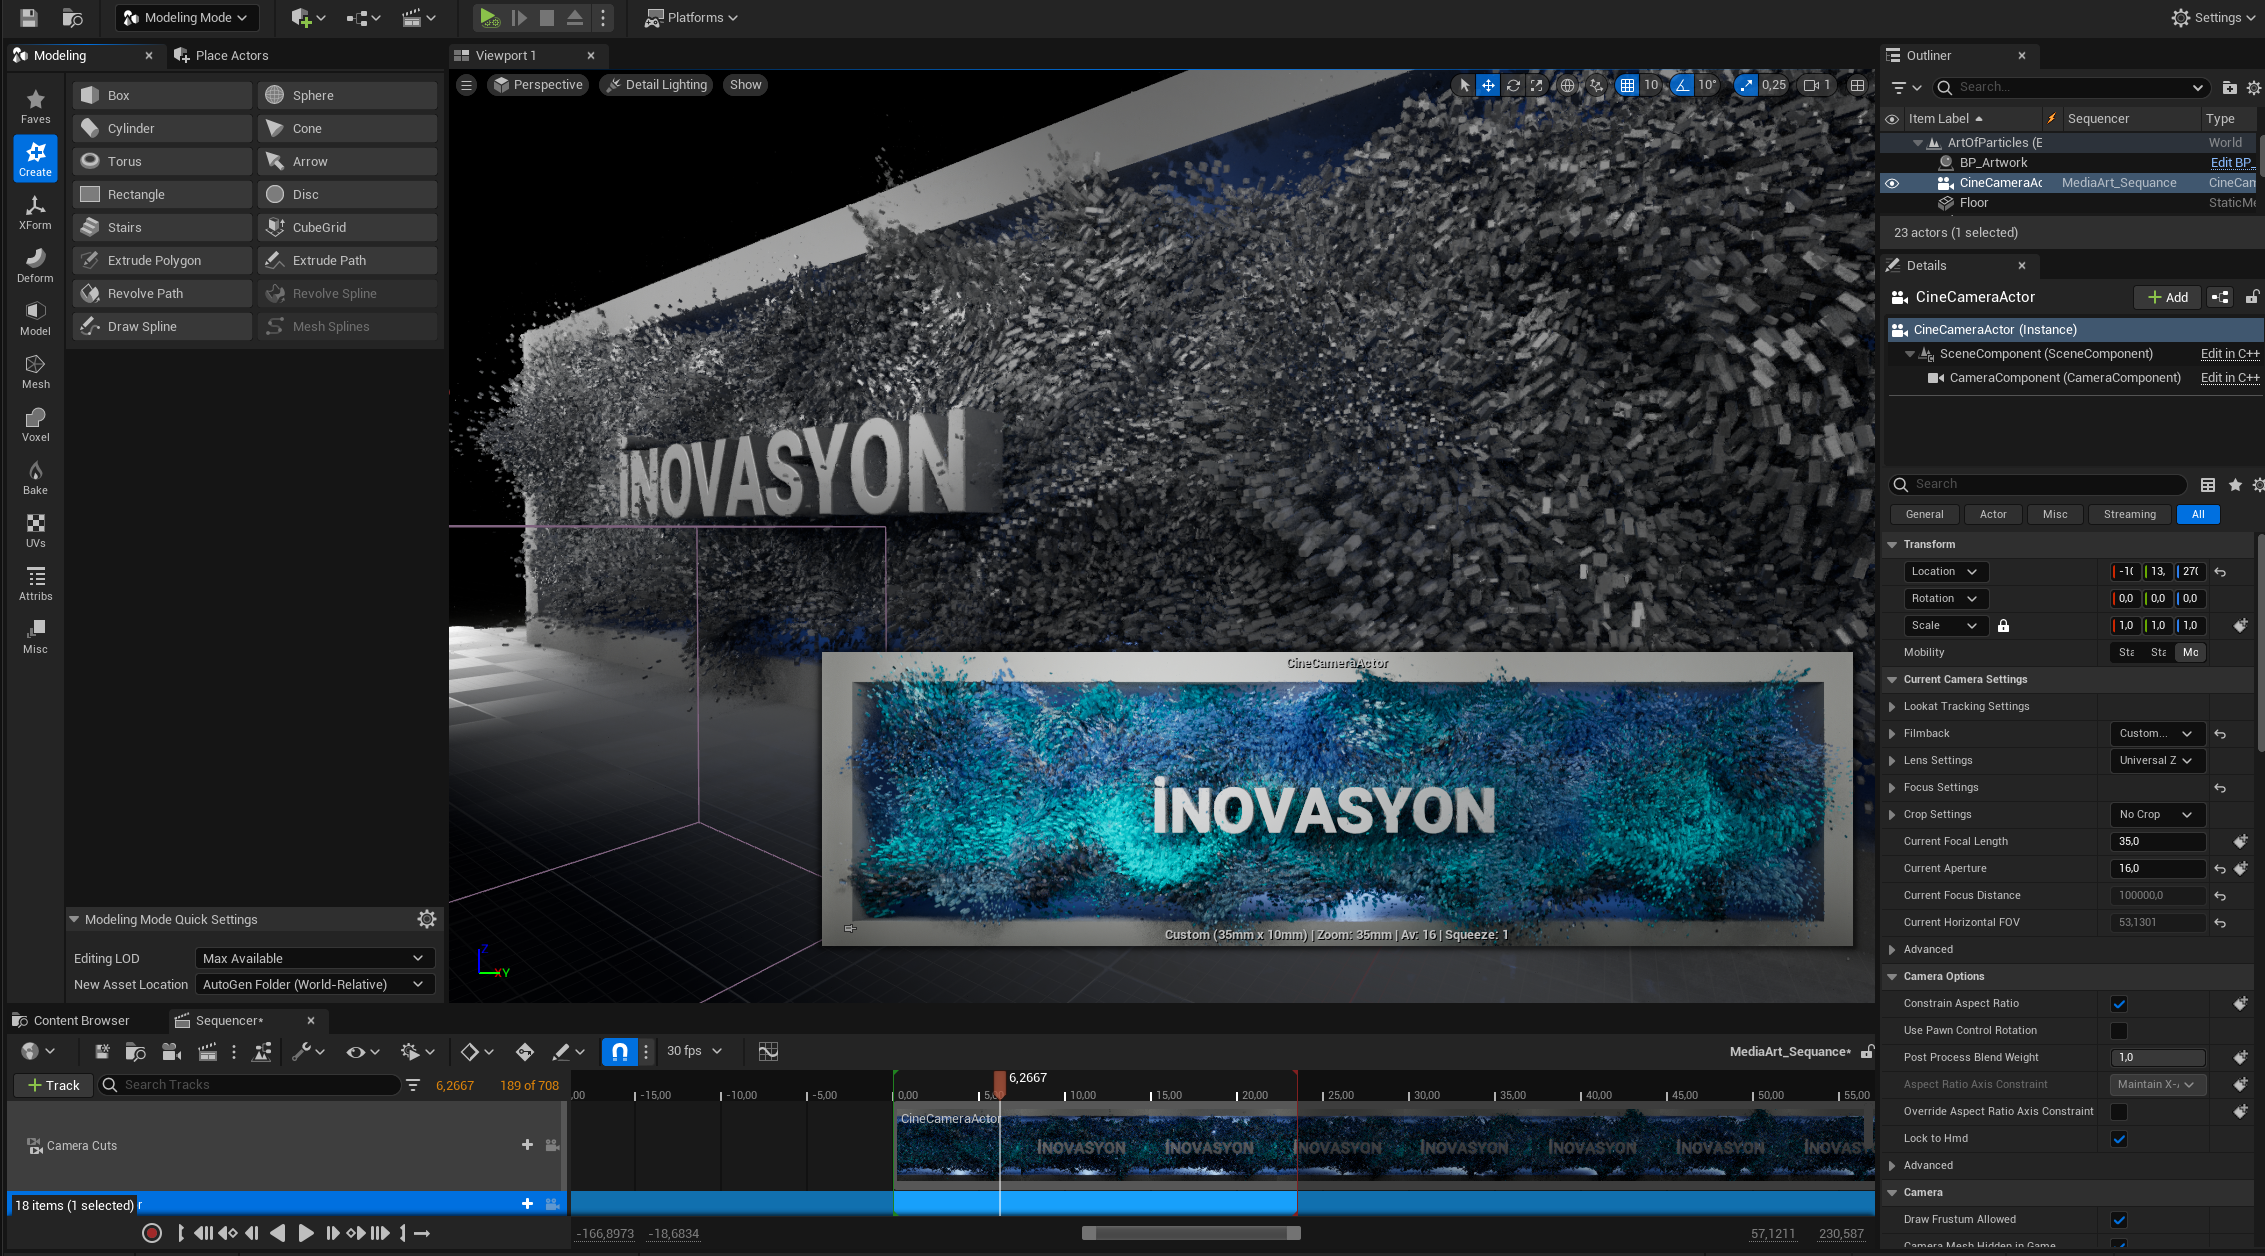Viewport: 2265px width, 1256px height.
Task: Click the Current Focal Length value field
Action: [x=2157, y=841]
